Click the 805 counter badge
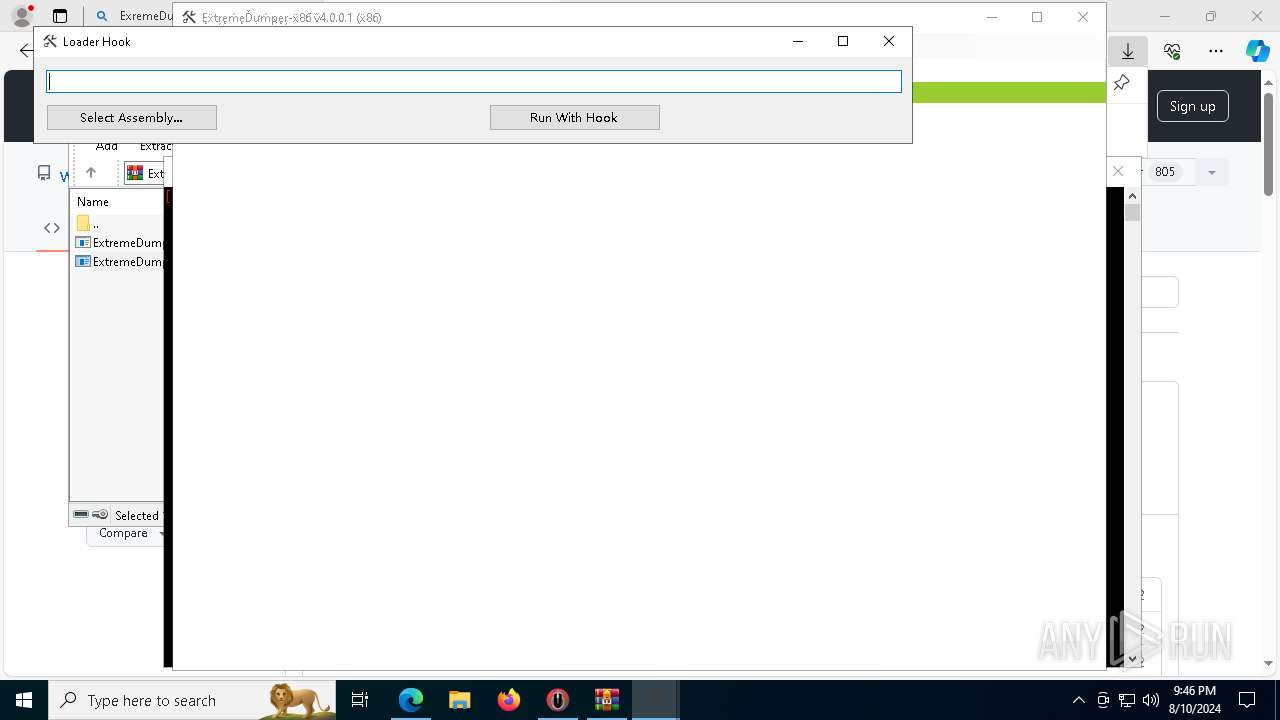Image resolution: width=1280 pixels, height=720 pixels. click(1164, 172)
